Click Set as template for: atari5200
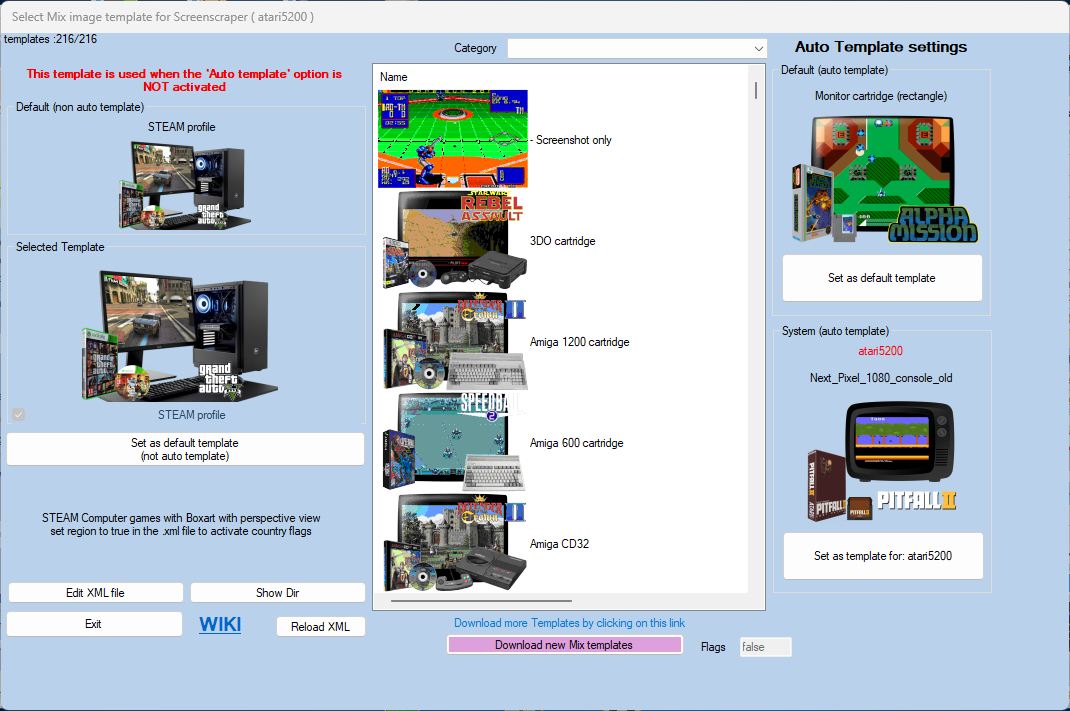Image resolution: width=1070 pixels, height=711 pixels. [x=882, y=555]
